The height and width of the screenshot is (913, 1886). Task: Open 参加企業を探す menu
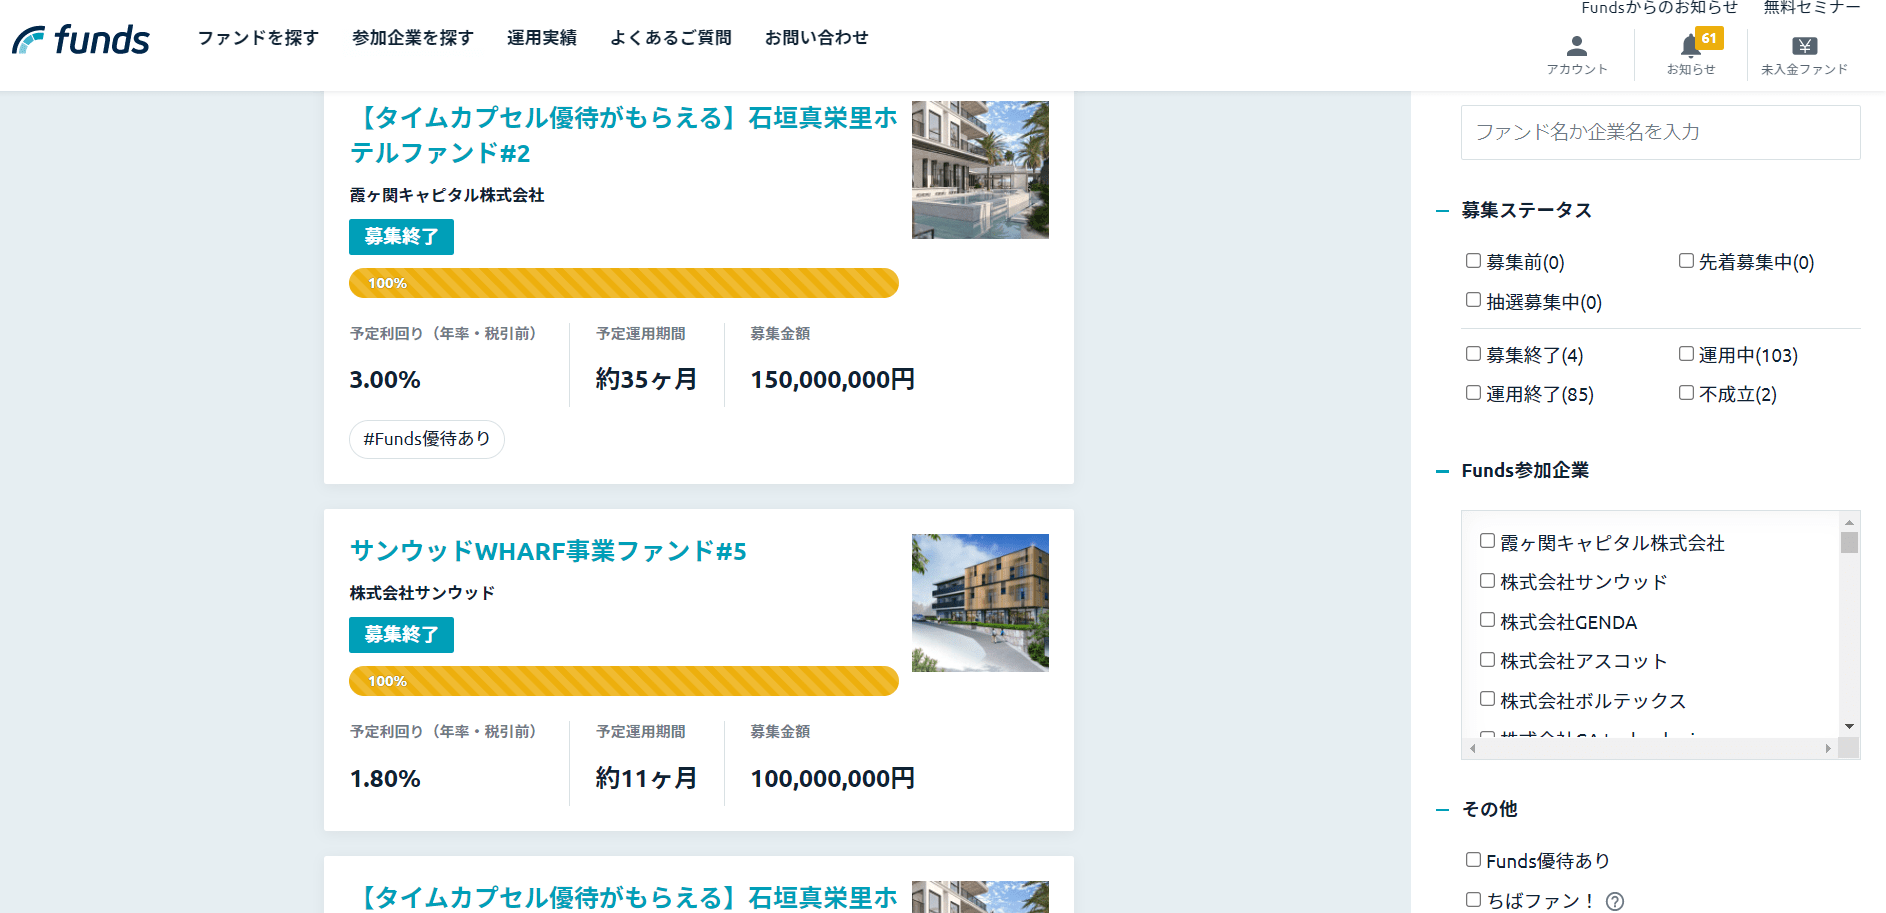click(x=413, y=38)
